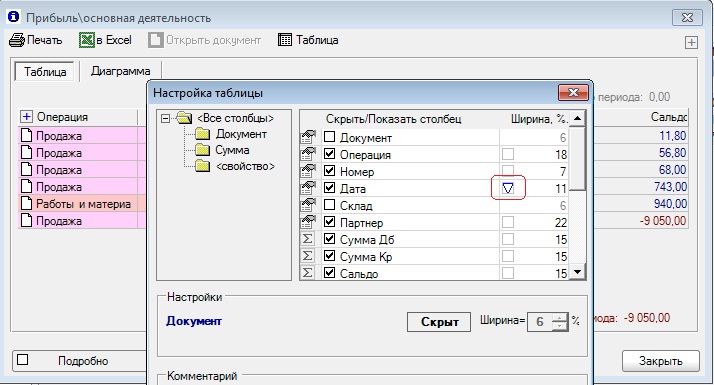Toggle the sort box in Партнер row
The height and width of the screenshot is (385, 714).
coord(508,222)
